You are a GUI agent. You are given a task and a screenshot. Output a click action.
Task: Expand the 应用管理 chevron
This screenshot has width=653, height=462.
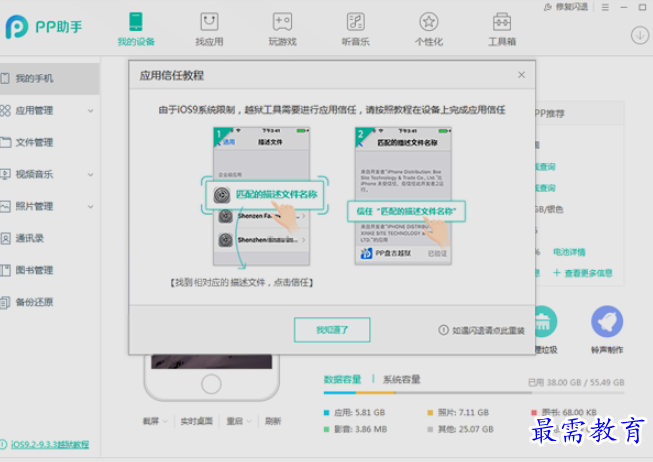(x=90, y=111)
